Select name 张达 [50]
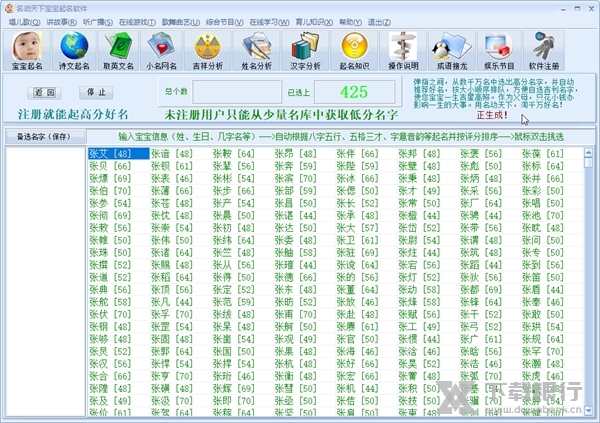The height and width of the screenshot is (423, 600). (295, 228)
